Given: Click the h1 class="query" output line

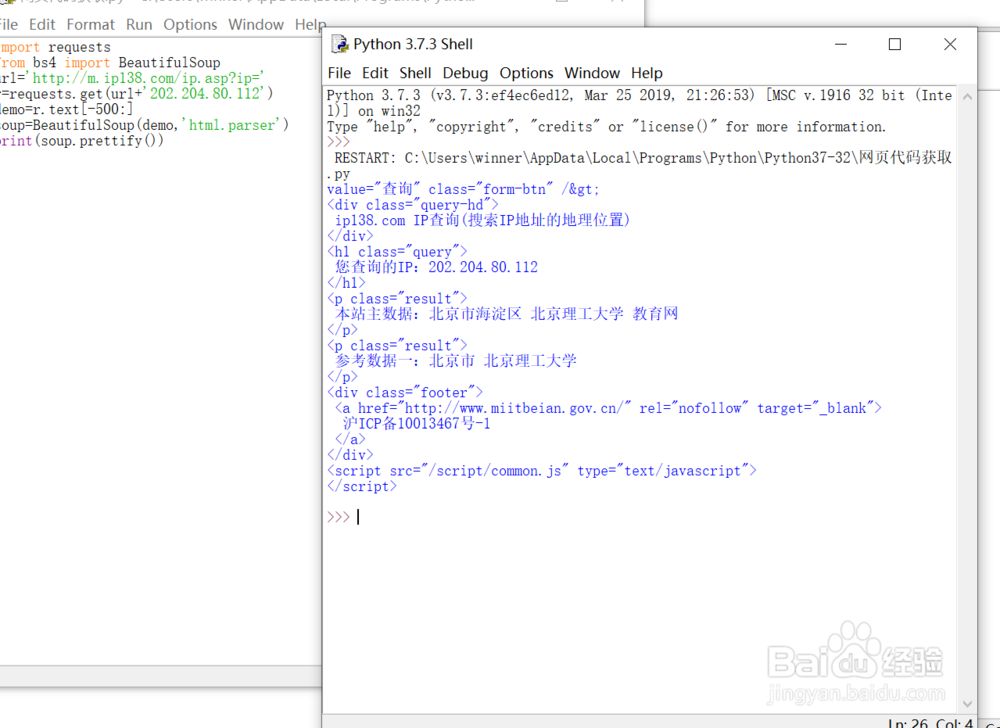Looking at the screenshot, I should tap(397, 252).
